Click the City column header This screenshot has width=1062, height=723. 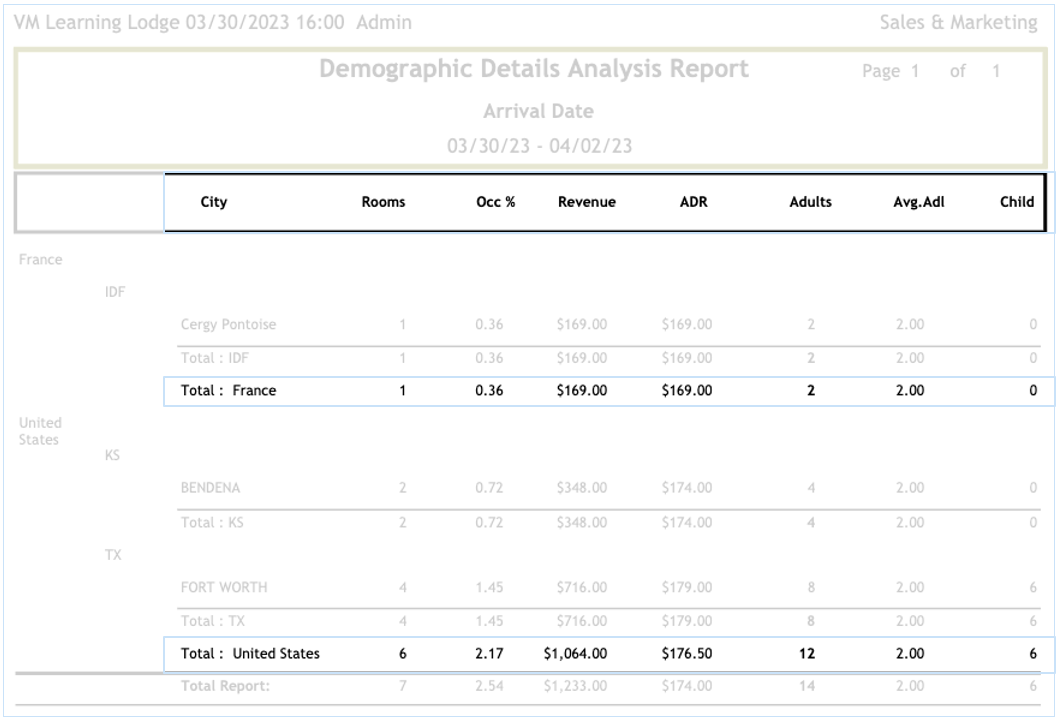(x=214, y=202)
